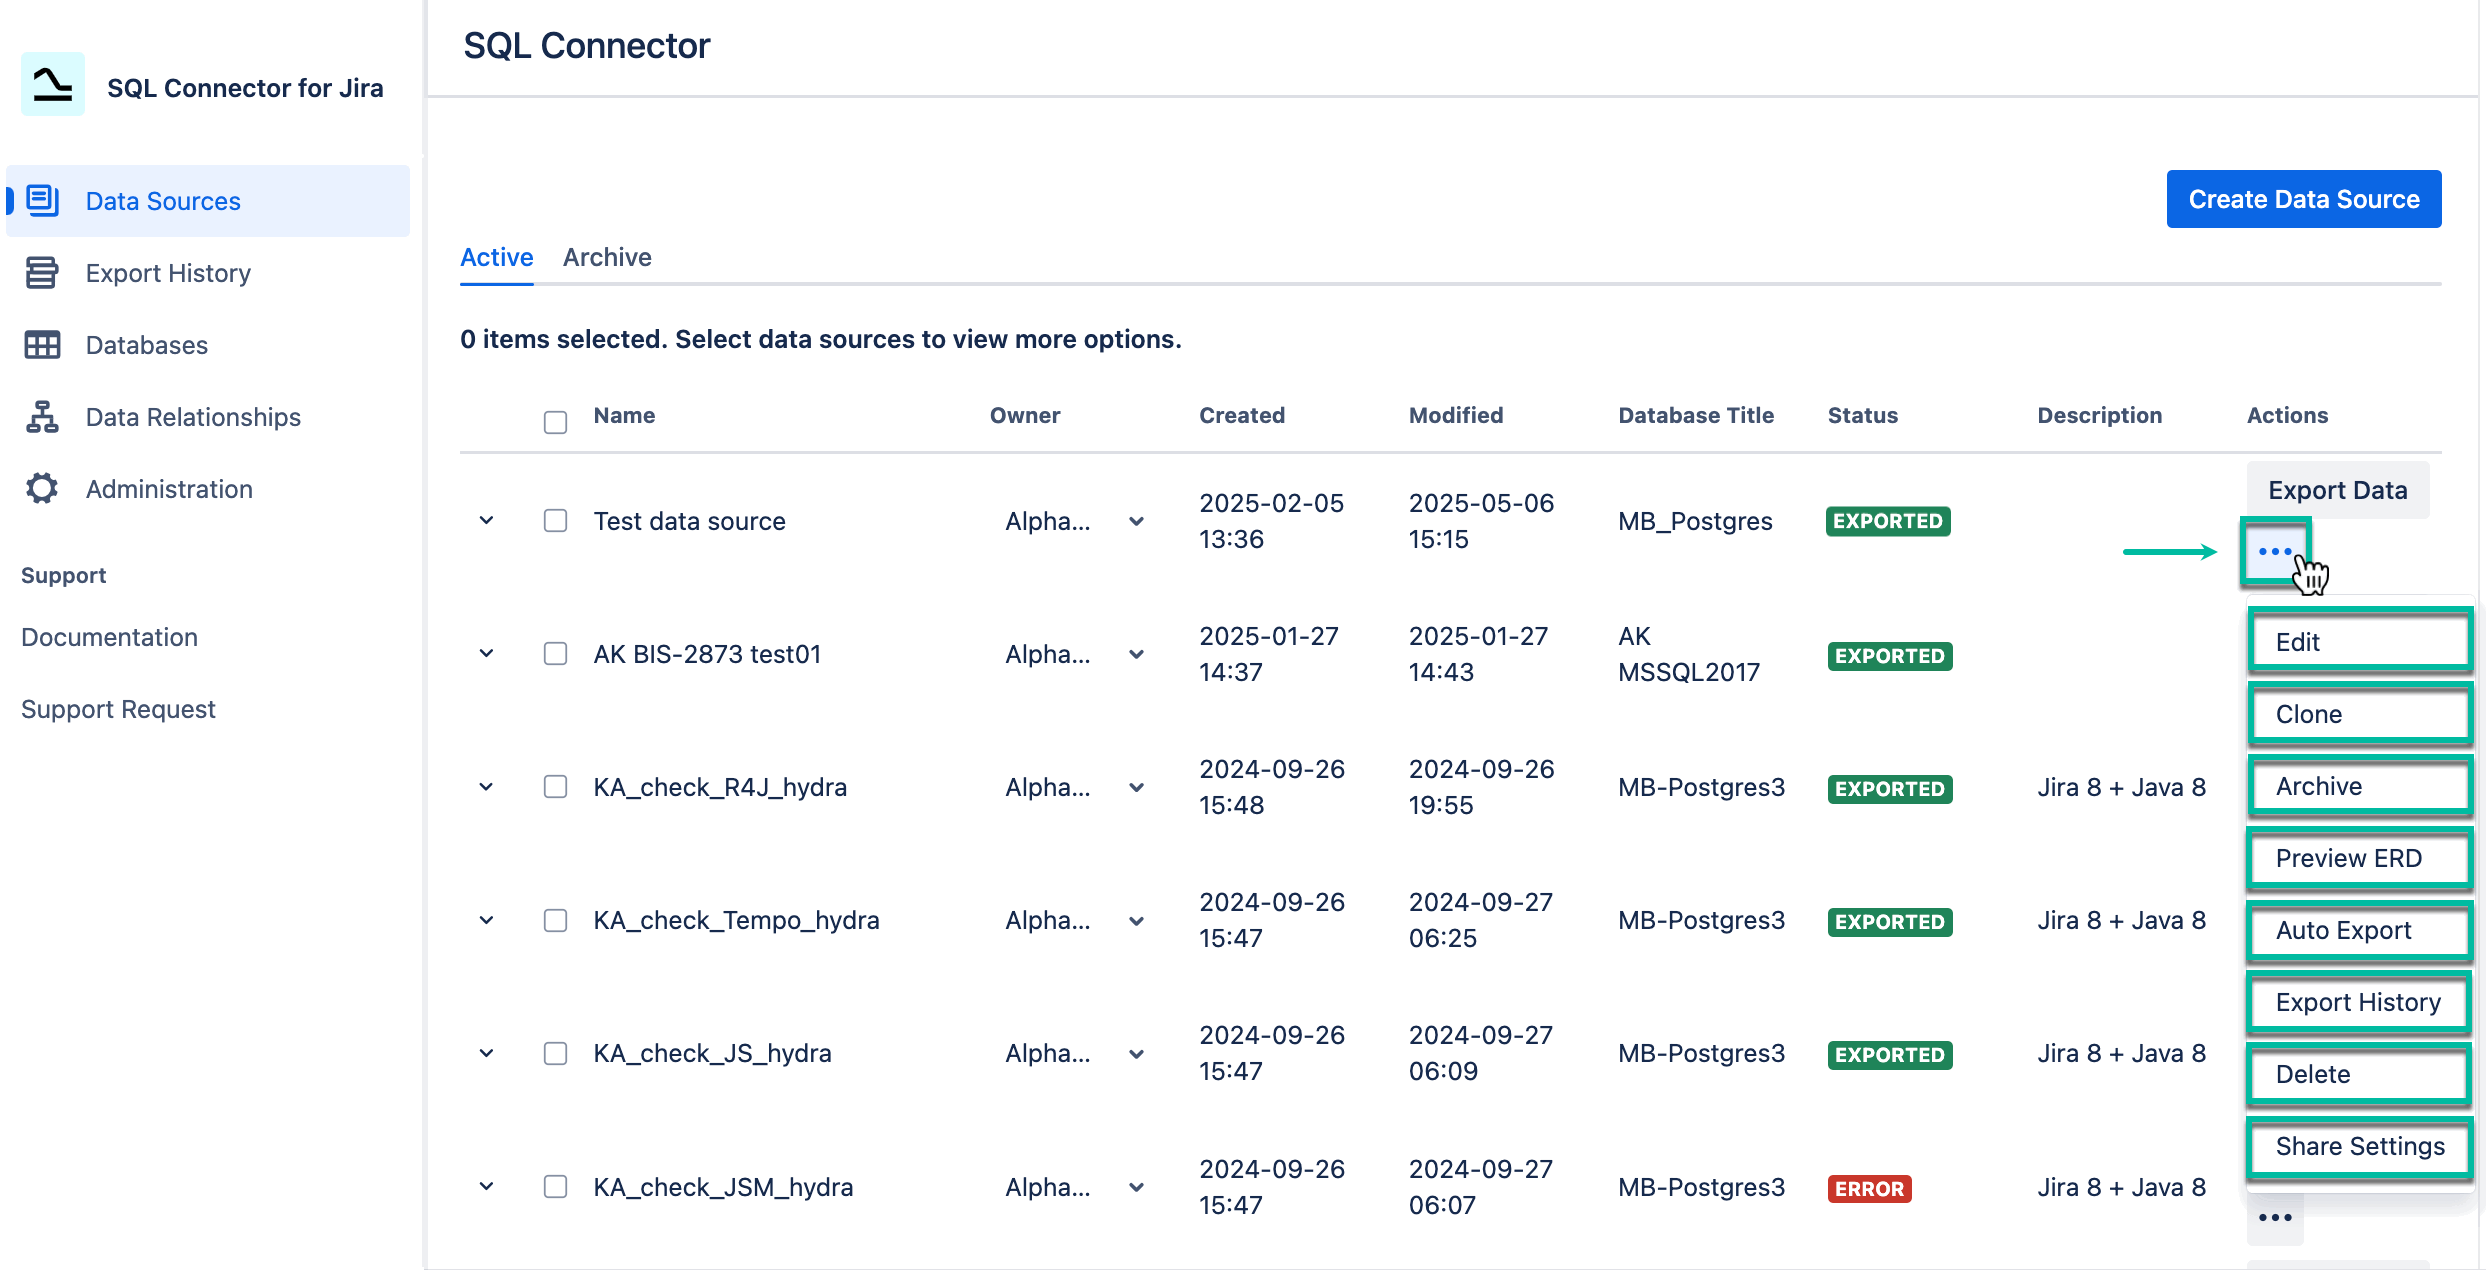Image resolution: width=2486 pixels, height=1270 pixels.
Task: Open the actions ellipsis for Test data source
Action: [x=2275, y=551]
